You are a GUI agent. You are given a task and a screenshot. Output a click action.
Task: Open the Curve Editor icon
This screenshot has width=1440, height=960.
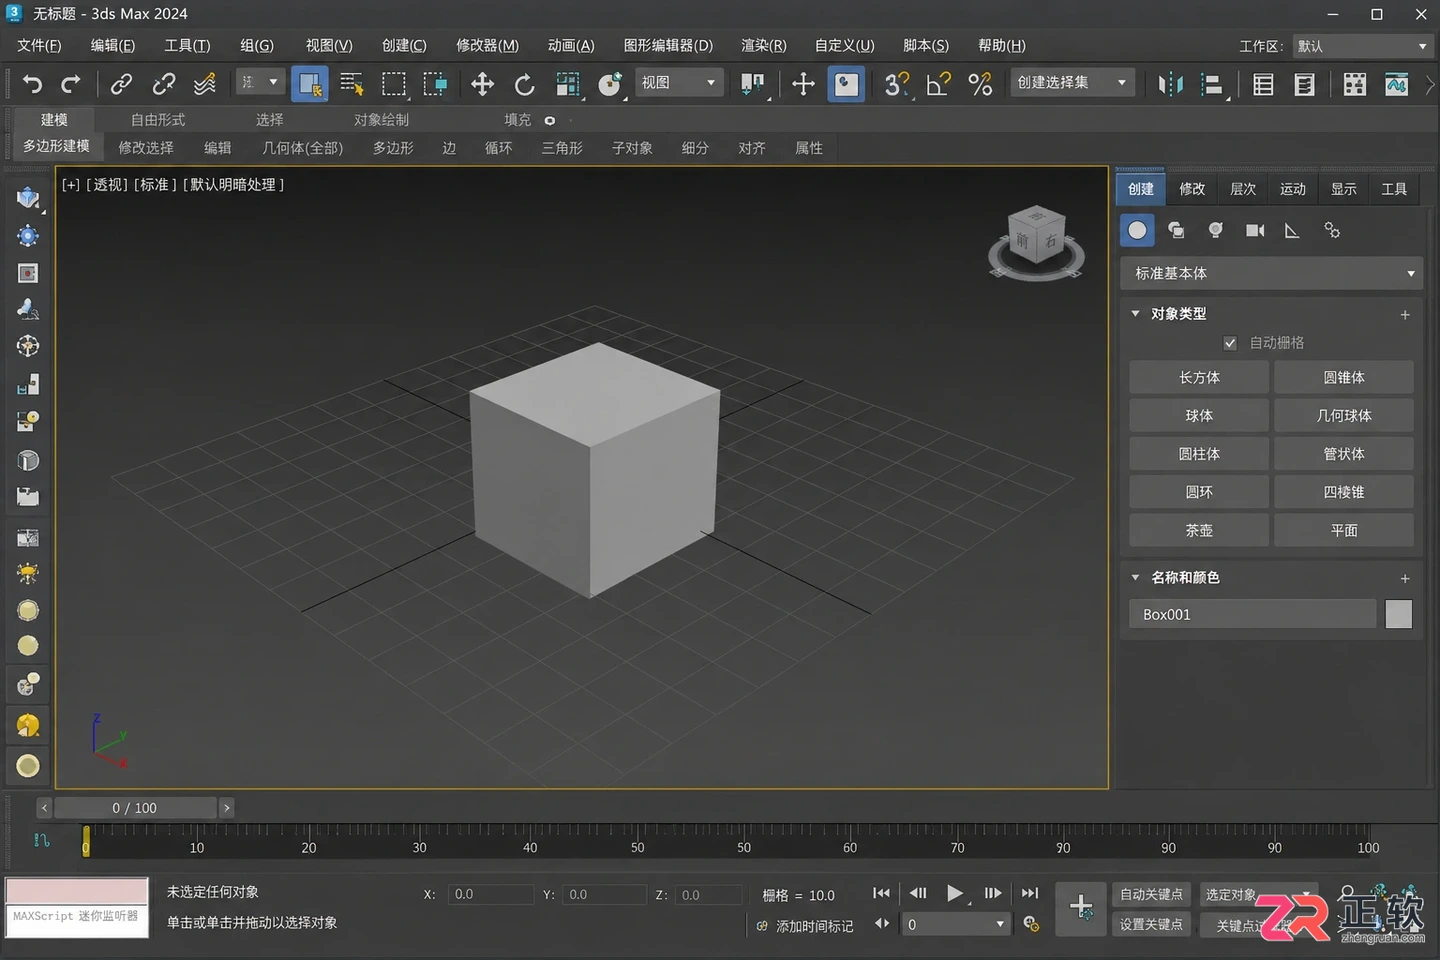click(x=1397, y=84)
